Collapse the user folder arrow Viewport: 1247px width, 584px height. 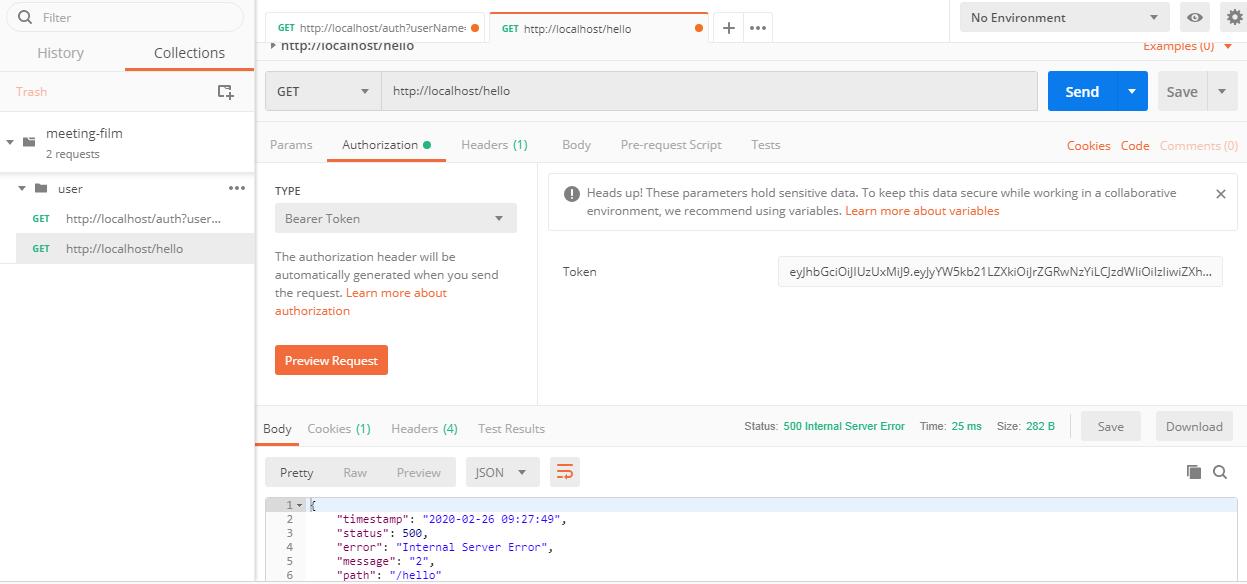point(22,188)
